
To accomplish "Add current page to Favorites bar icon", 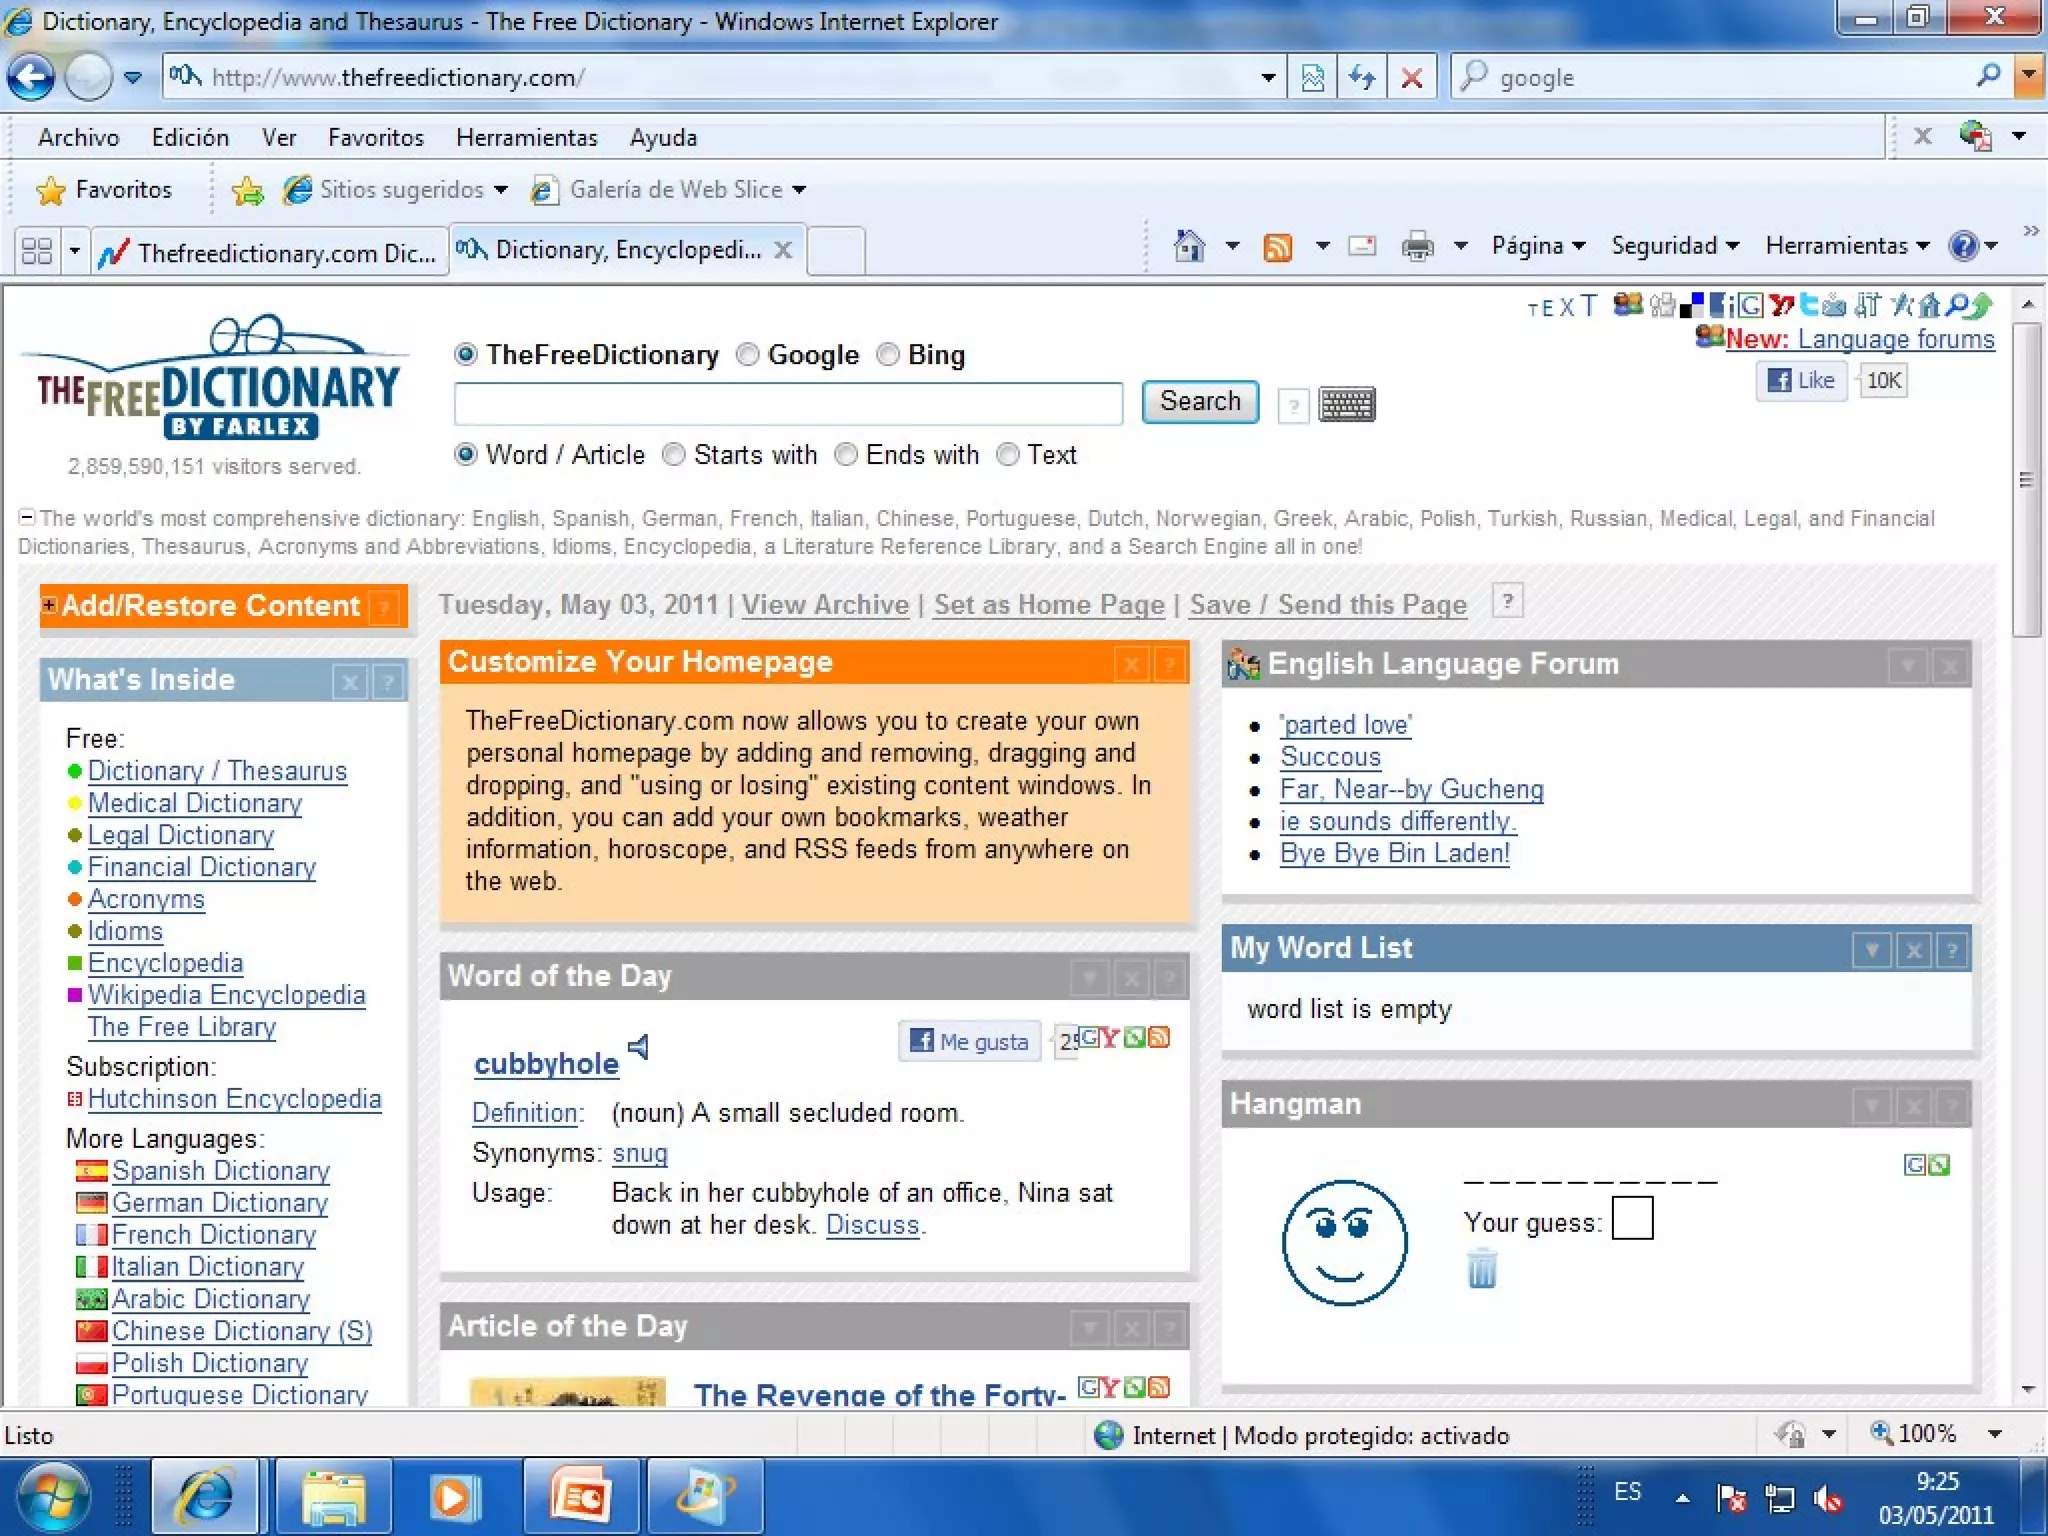I will pyautogui.click(x=247, y=190).
